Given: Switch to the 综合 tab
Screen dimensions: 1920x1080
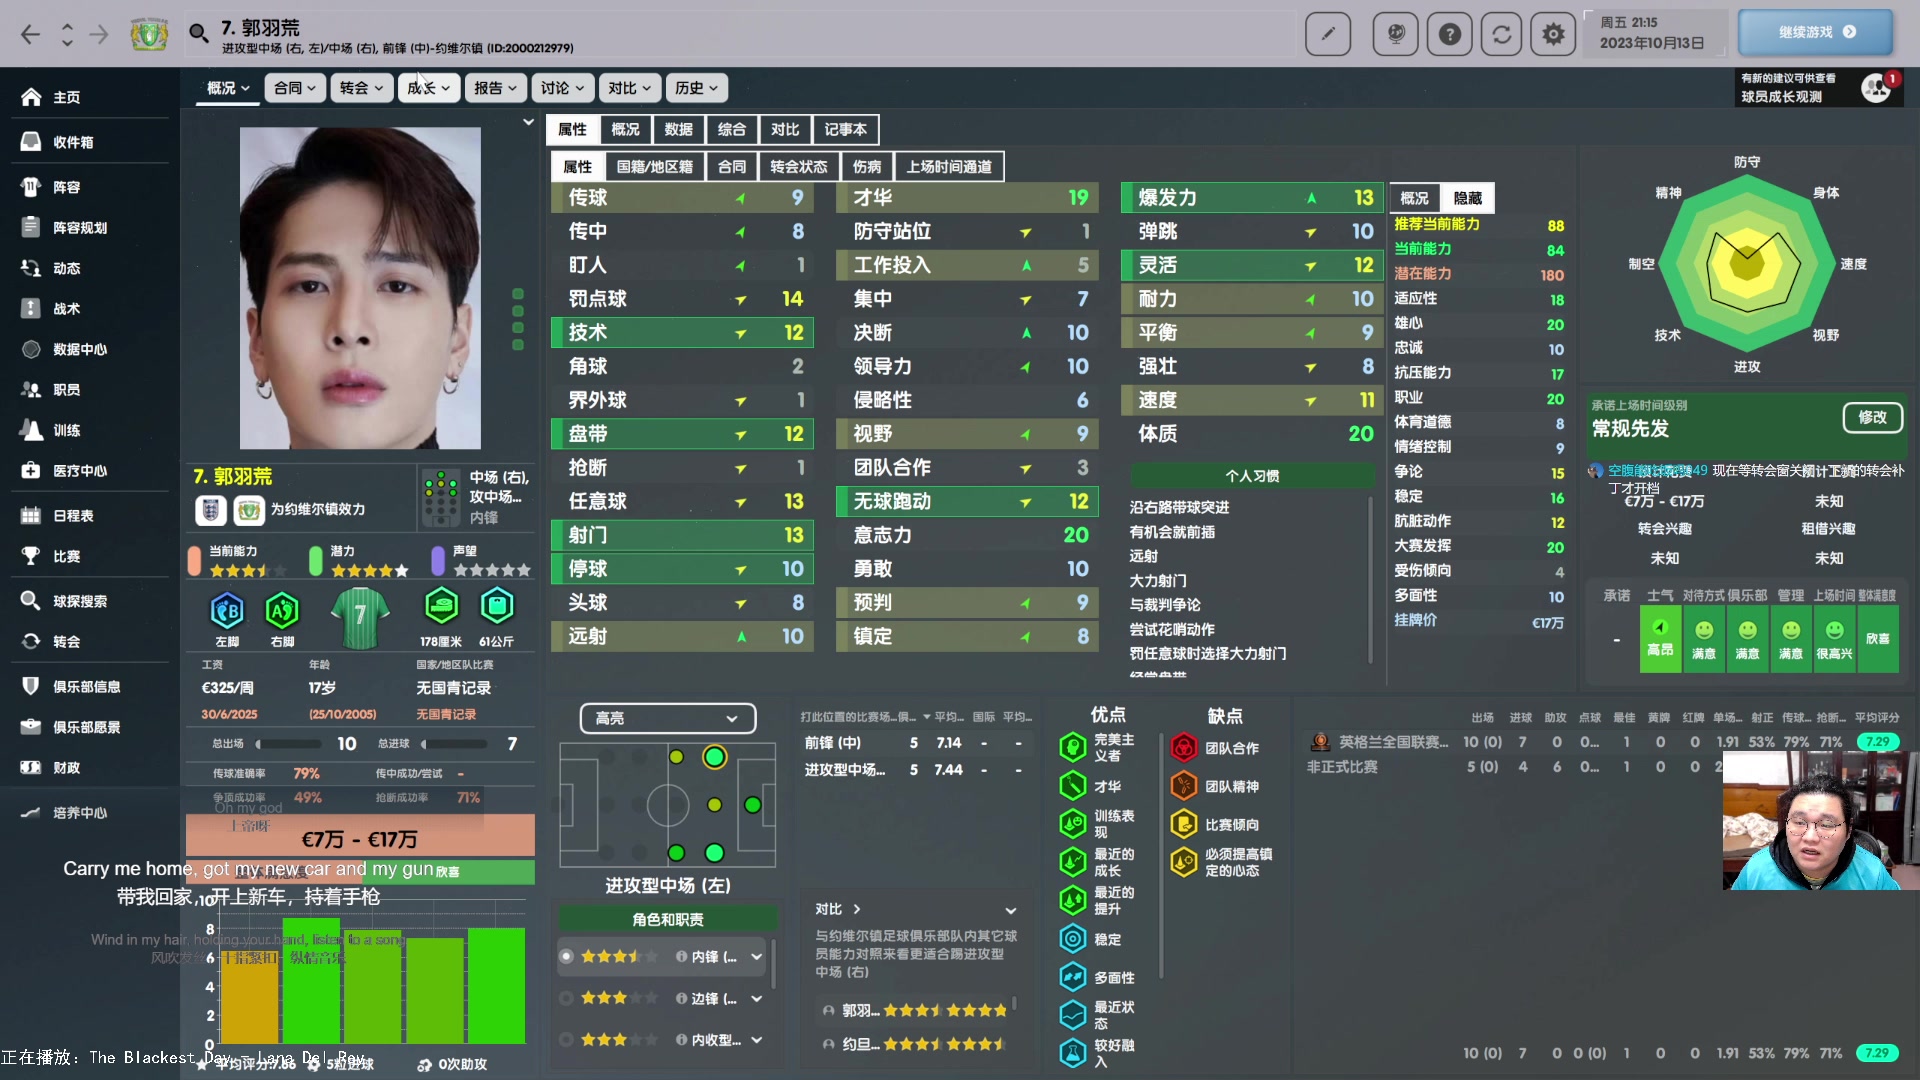Looking at the screenshot, I should click(731, 129).
